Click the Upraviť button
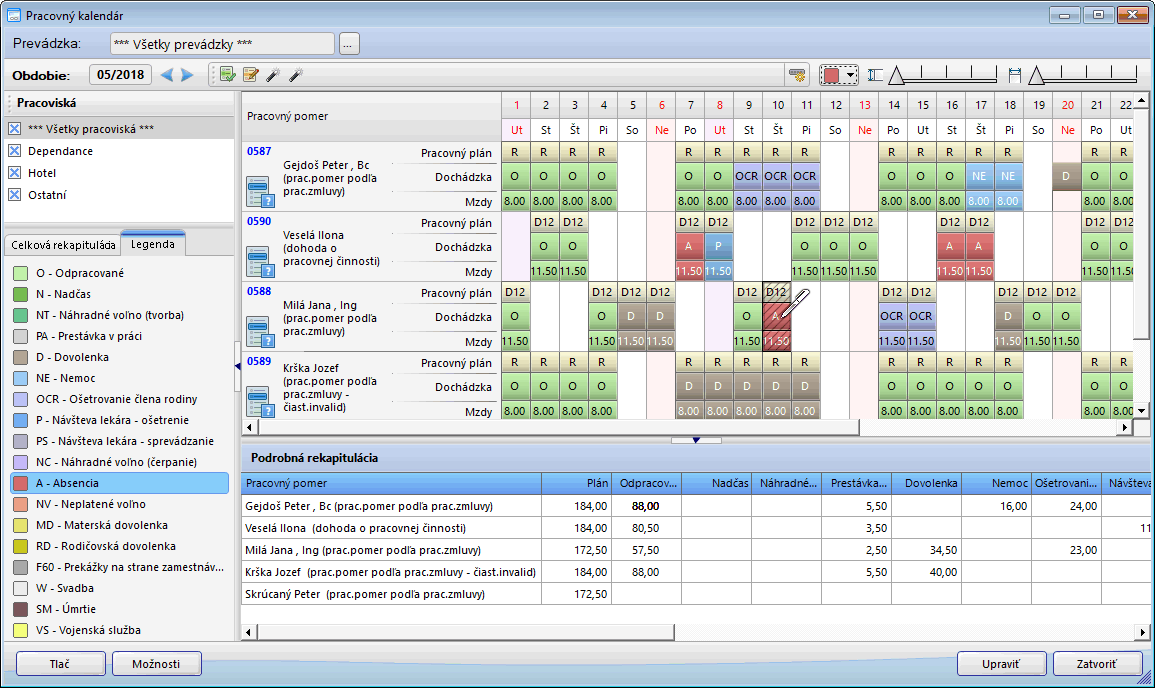 [1001, 664]
